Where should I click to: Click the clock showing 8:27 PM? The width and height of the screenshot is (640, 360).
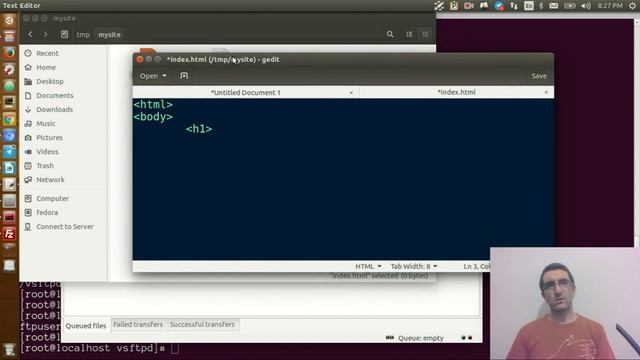(610, 6)
